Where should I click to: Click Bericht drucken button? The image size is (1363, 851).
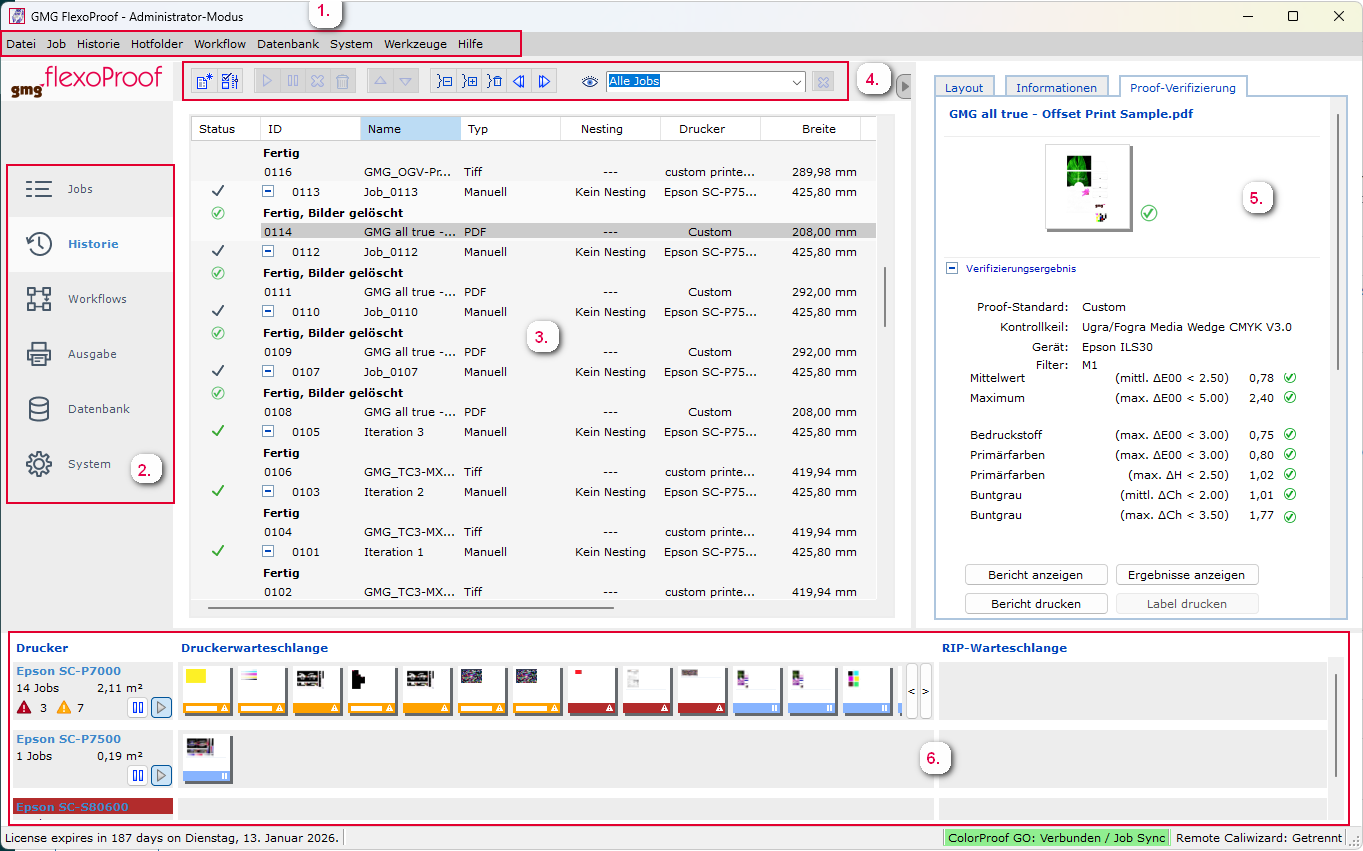click(x=1037, y=603)
